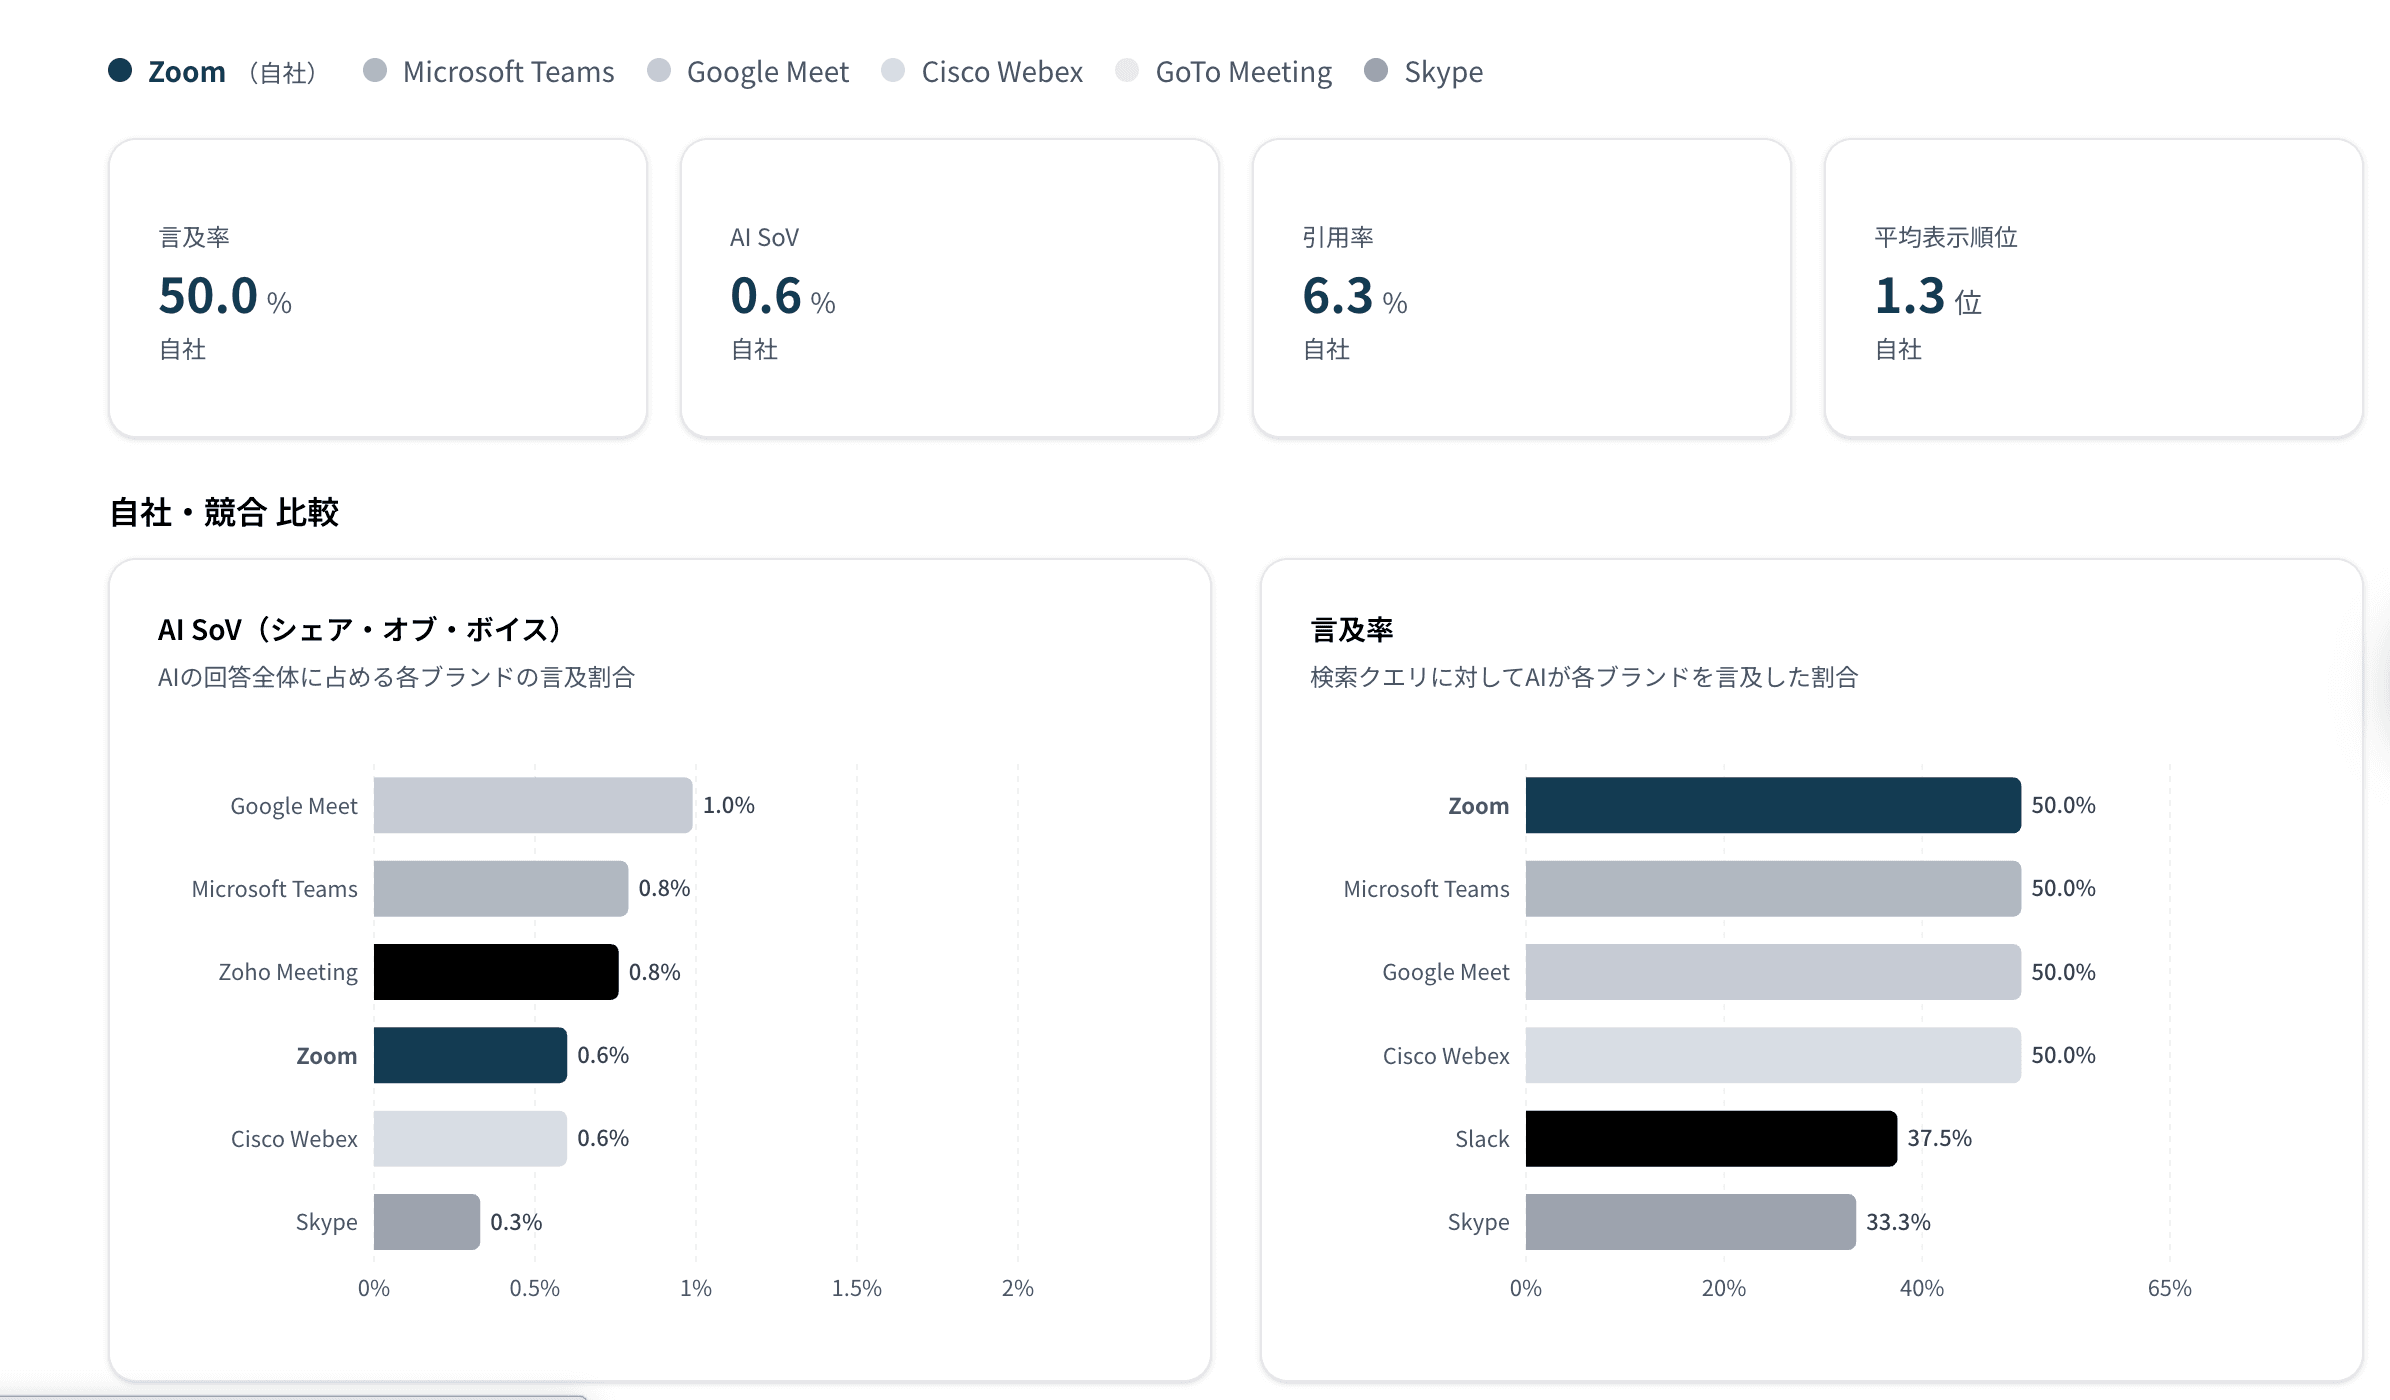The height and width of the screenshot is (1400, 2390).
Task: Click the black Slack 37.5% bar
Action: tap(1710, 1139)
